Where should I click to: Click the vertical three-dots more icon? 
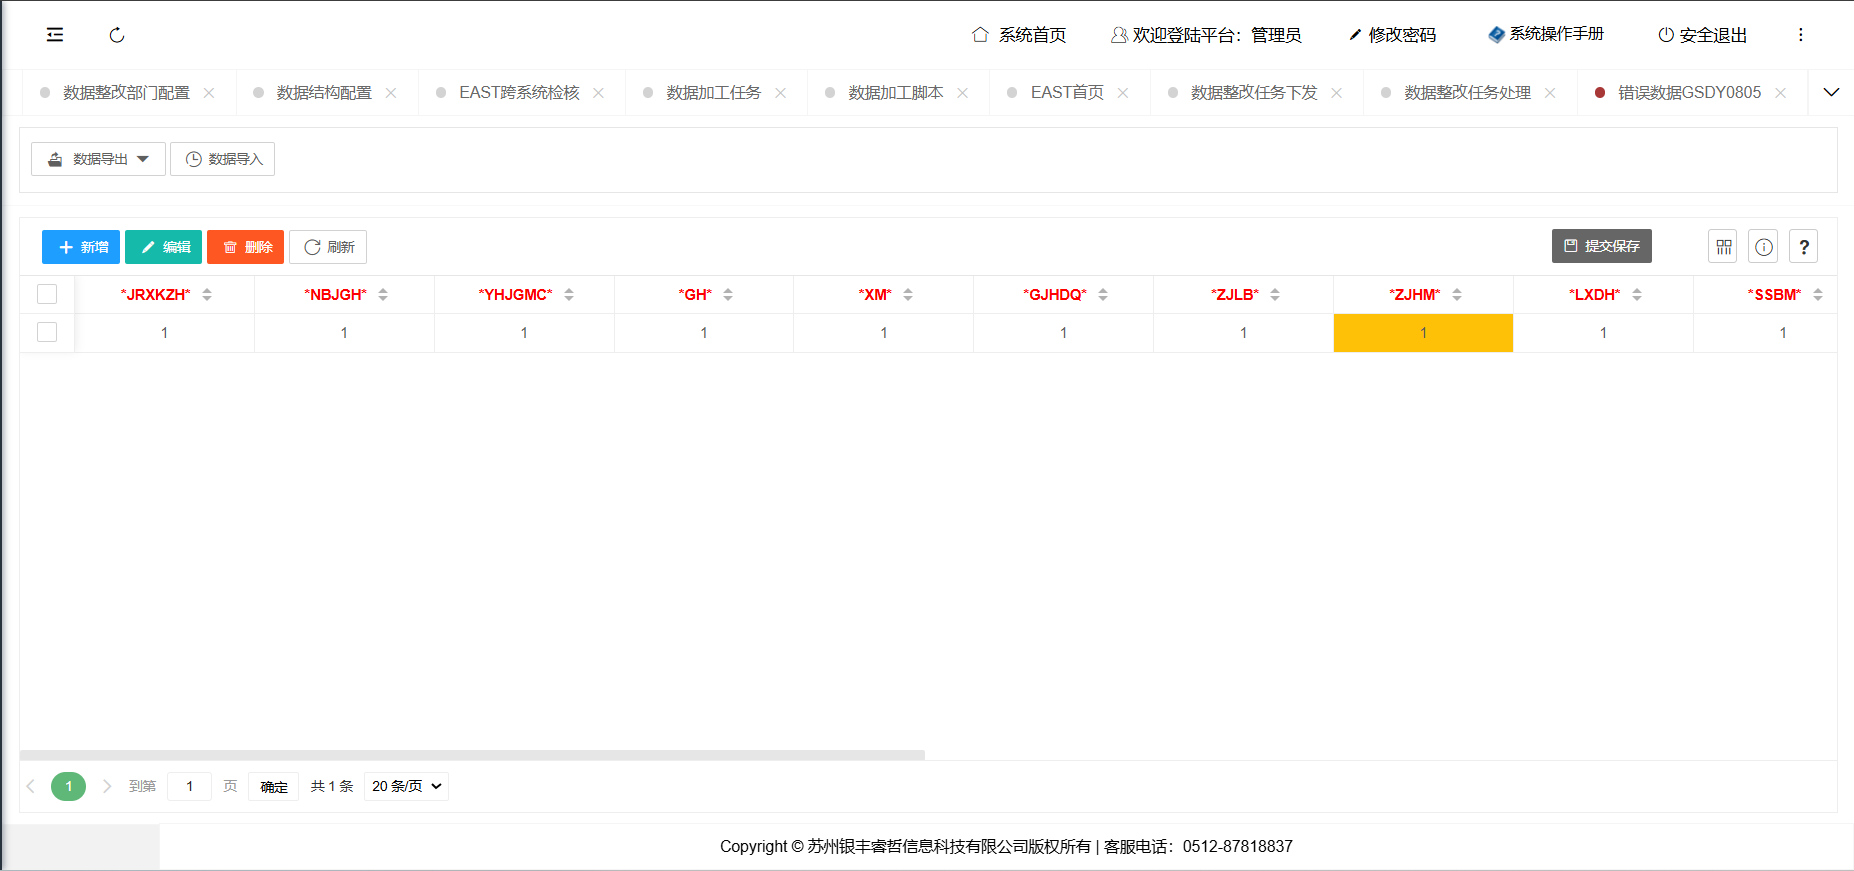(1801, 35)
